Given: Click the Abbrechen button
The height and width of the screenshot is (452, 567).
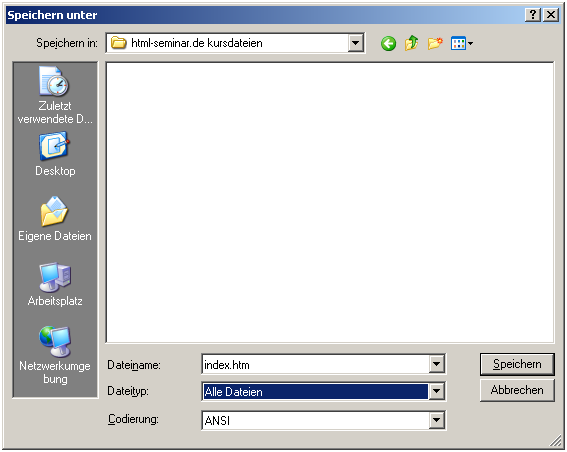Looking at the screenshot, I should [x=517, y=390].
